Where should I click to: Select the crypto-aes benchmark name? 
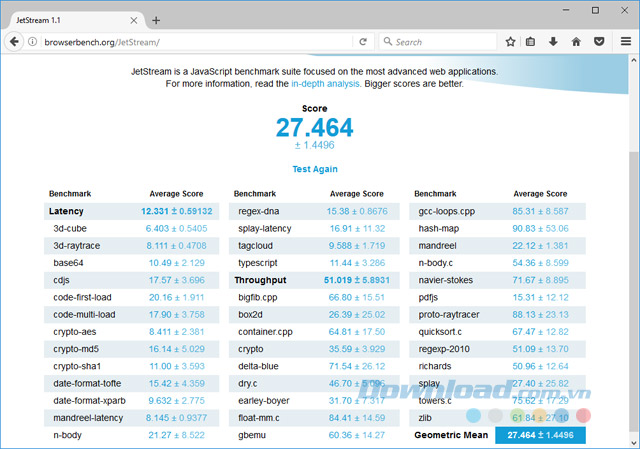(75, 332)
